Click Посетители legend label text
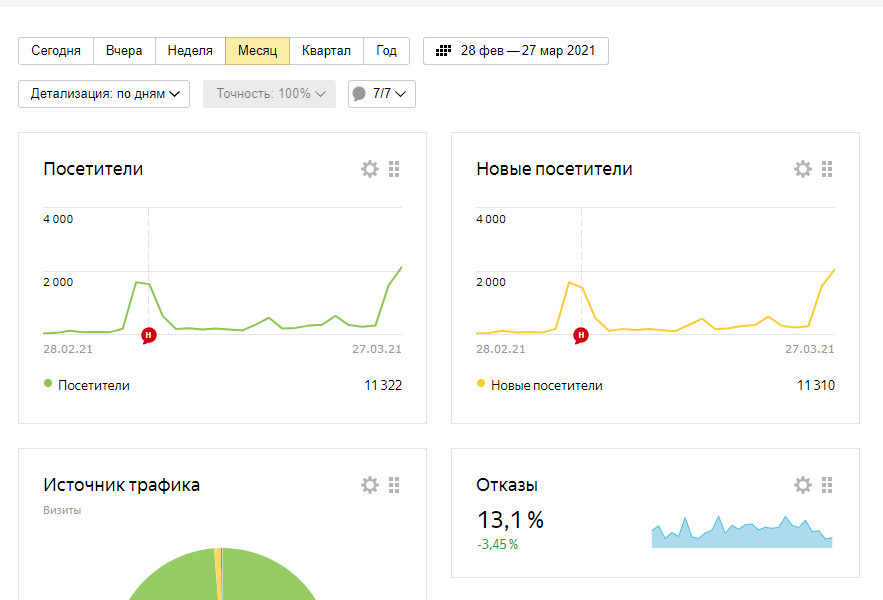 [x=94, y=385]
